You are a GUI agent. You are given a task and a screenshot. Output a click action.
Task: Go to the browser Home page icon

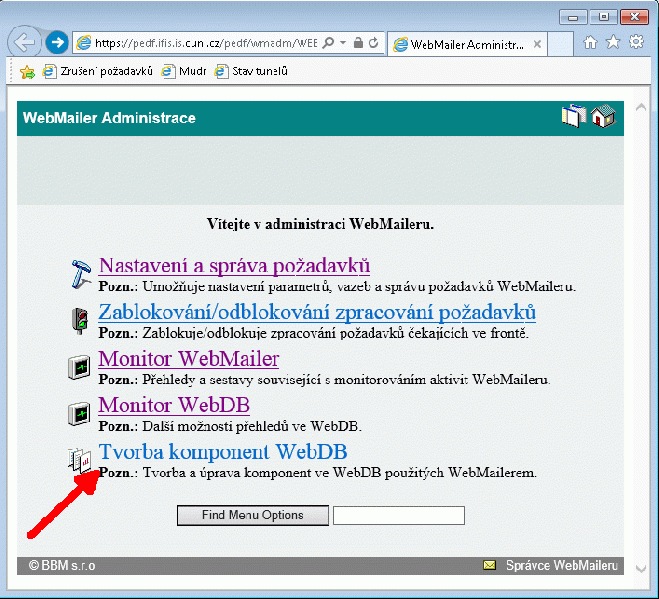(590, 42)
